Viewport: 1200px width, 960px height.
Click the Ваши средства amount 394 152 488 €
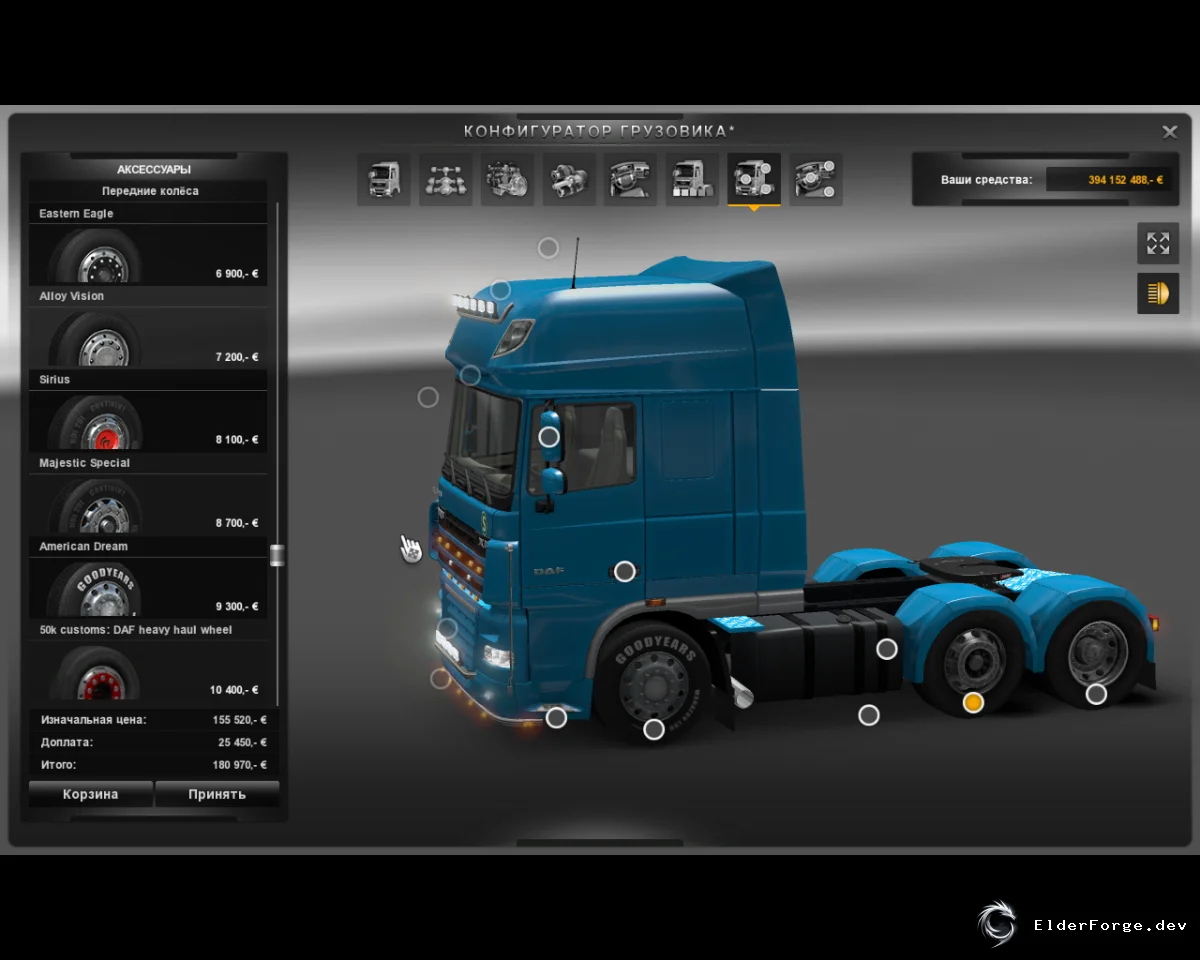coord(1126,180)
